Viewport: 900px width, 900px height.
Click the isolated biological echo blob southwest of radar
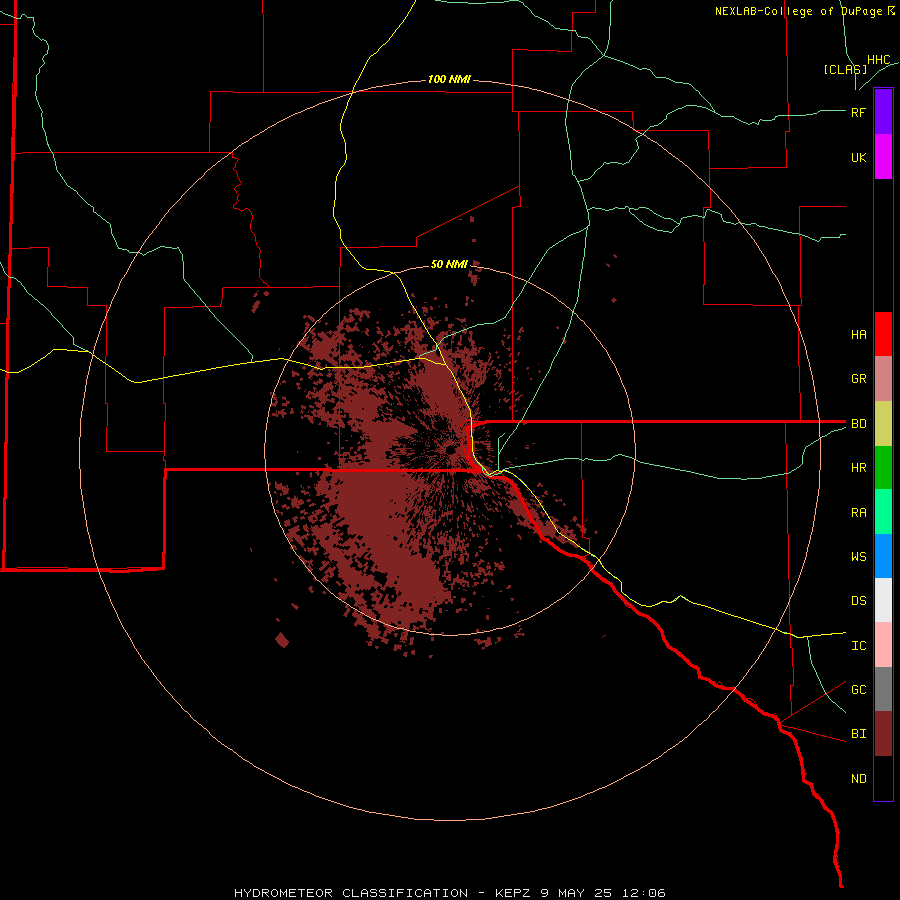pyautogui.click(x=282, y=640)
